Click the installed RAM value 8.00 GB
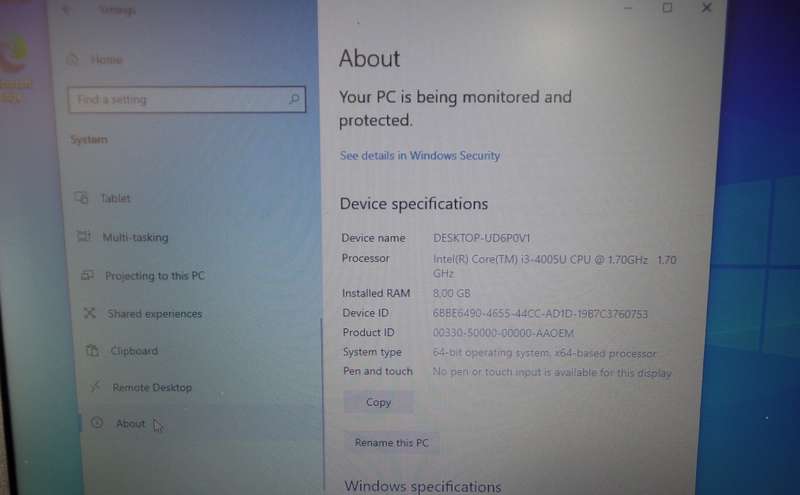 (452, 293)
